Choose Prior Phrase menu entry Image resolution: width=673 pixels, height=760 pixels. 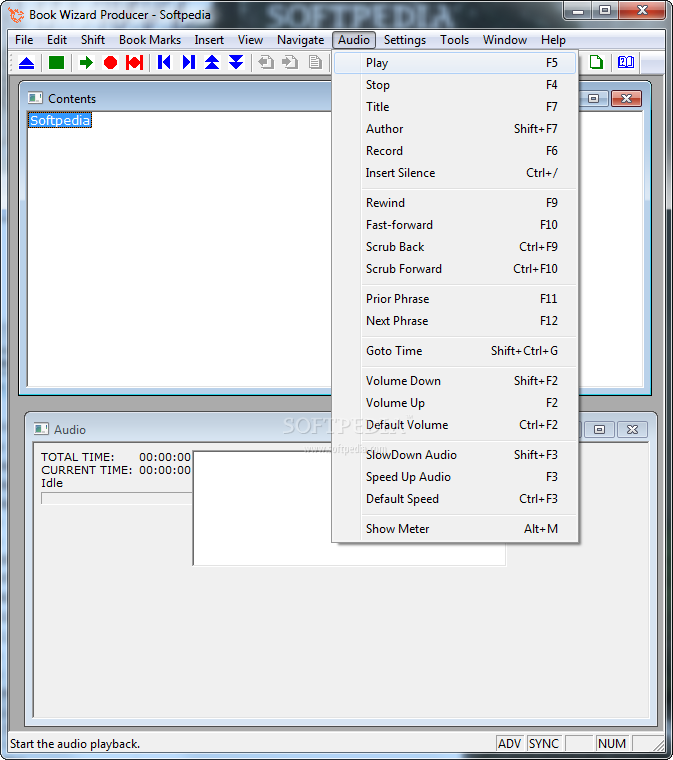coord(455,299)
